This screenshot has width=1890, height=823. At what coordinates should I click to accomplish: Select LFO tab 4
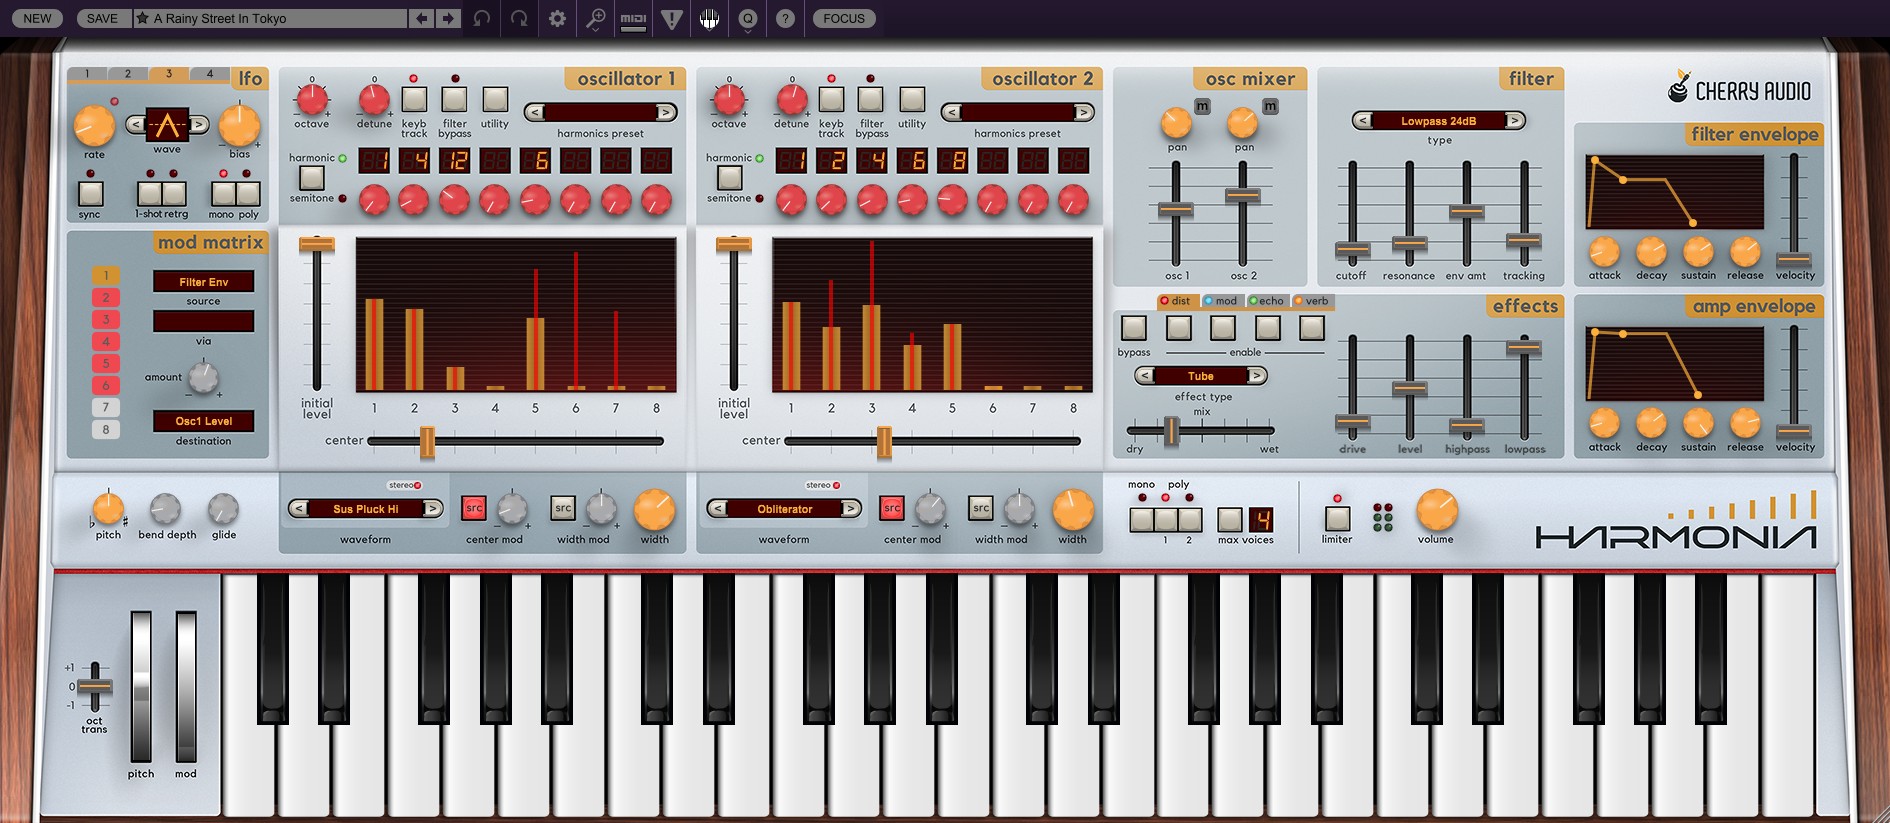click(210, 73)
